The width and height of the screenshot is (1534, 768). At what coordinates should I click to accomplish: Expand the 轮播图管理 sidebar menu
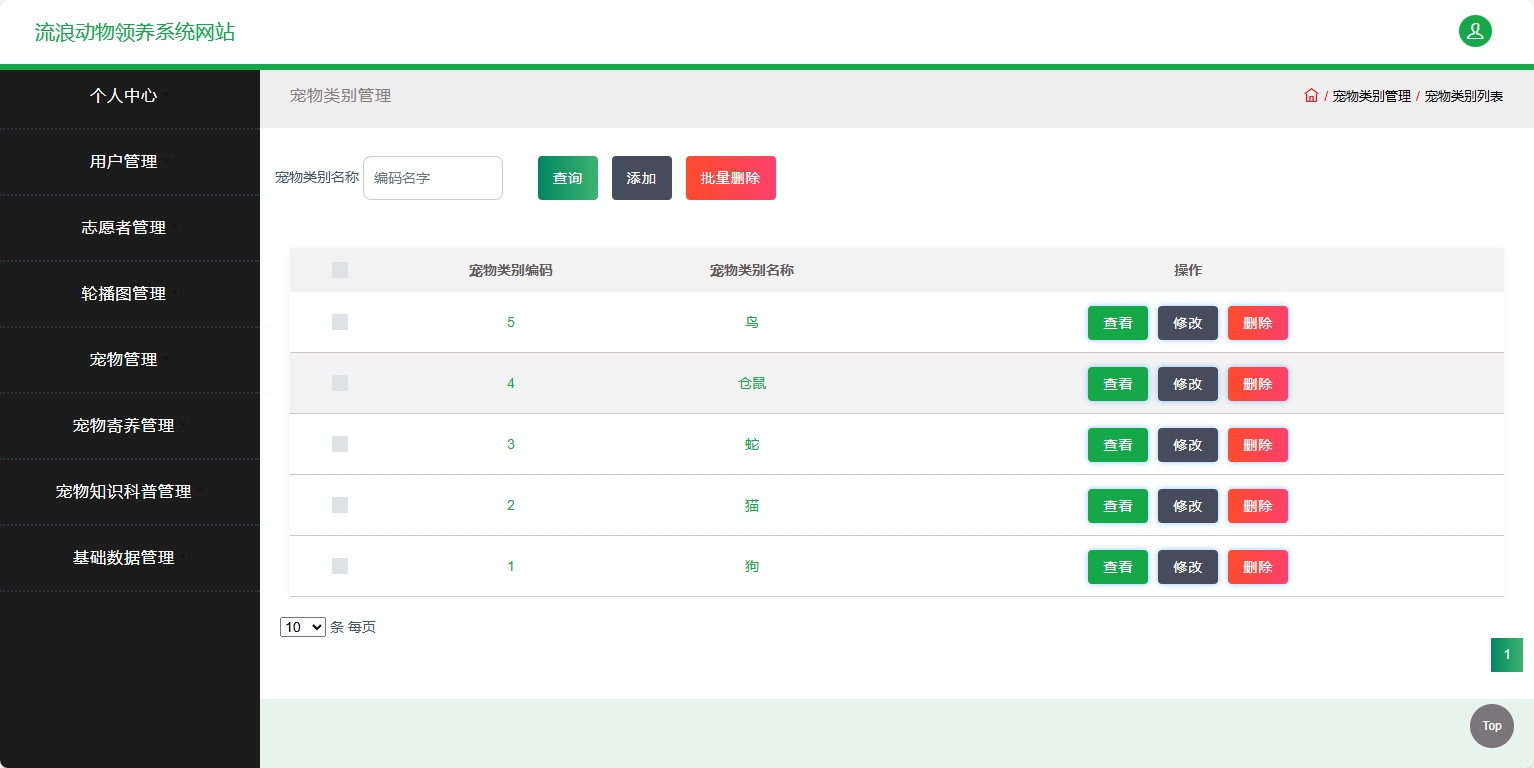tap(130, 294)
